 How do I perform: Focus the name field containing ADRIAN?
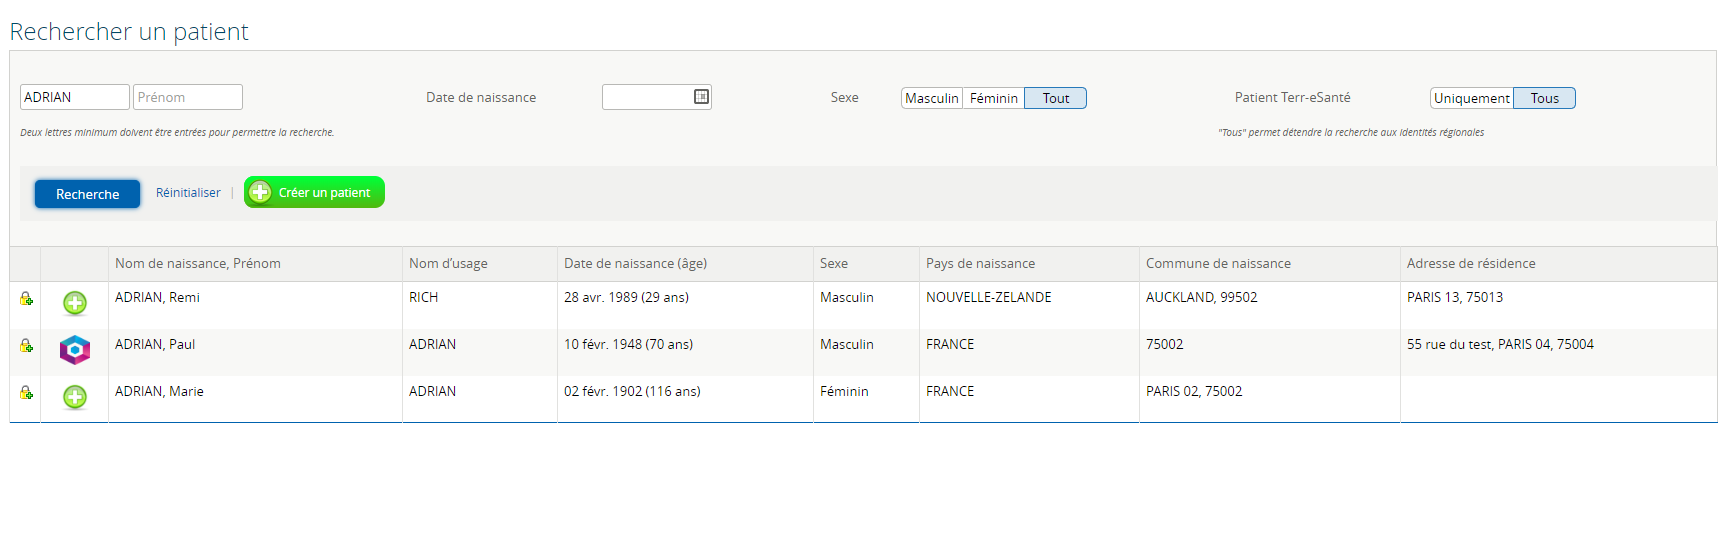pyautogui.click(x=75, y=97)
